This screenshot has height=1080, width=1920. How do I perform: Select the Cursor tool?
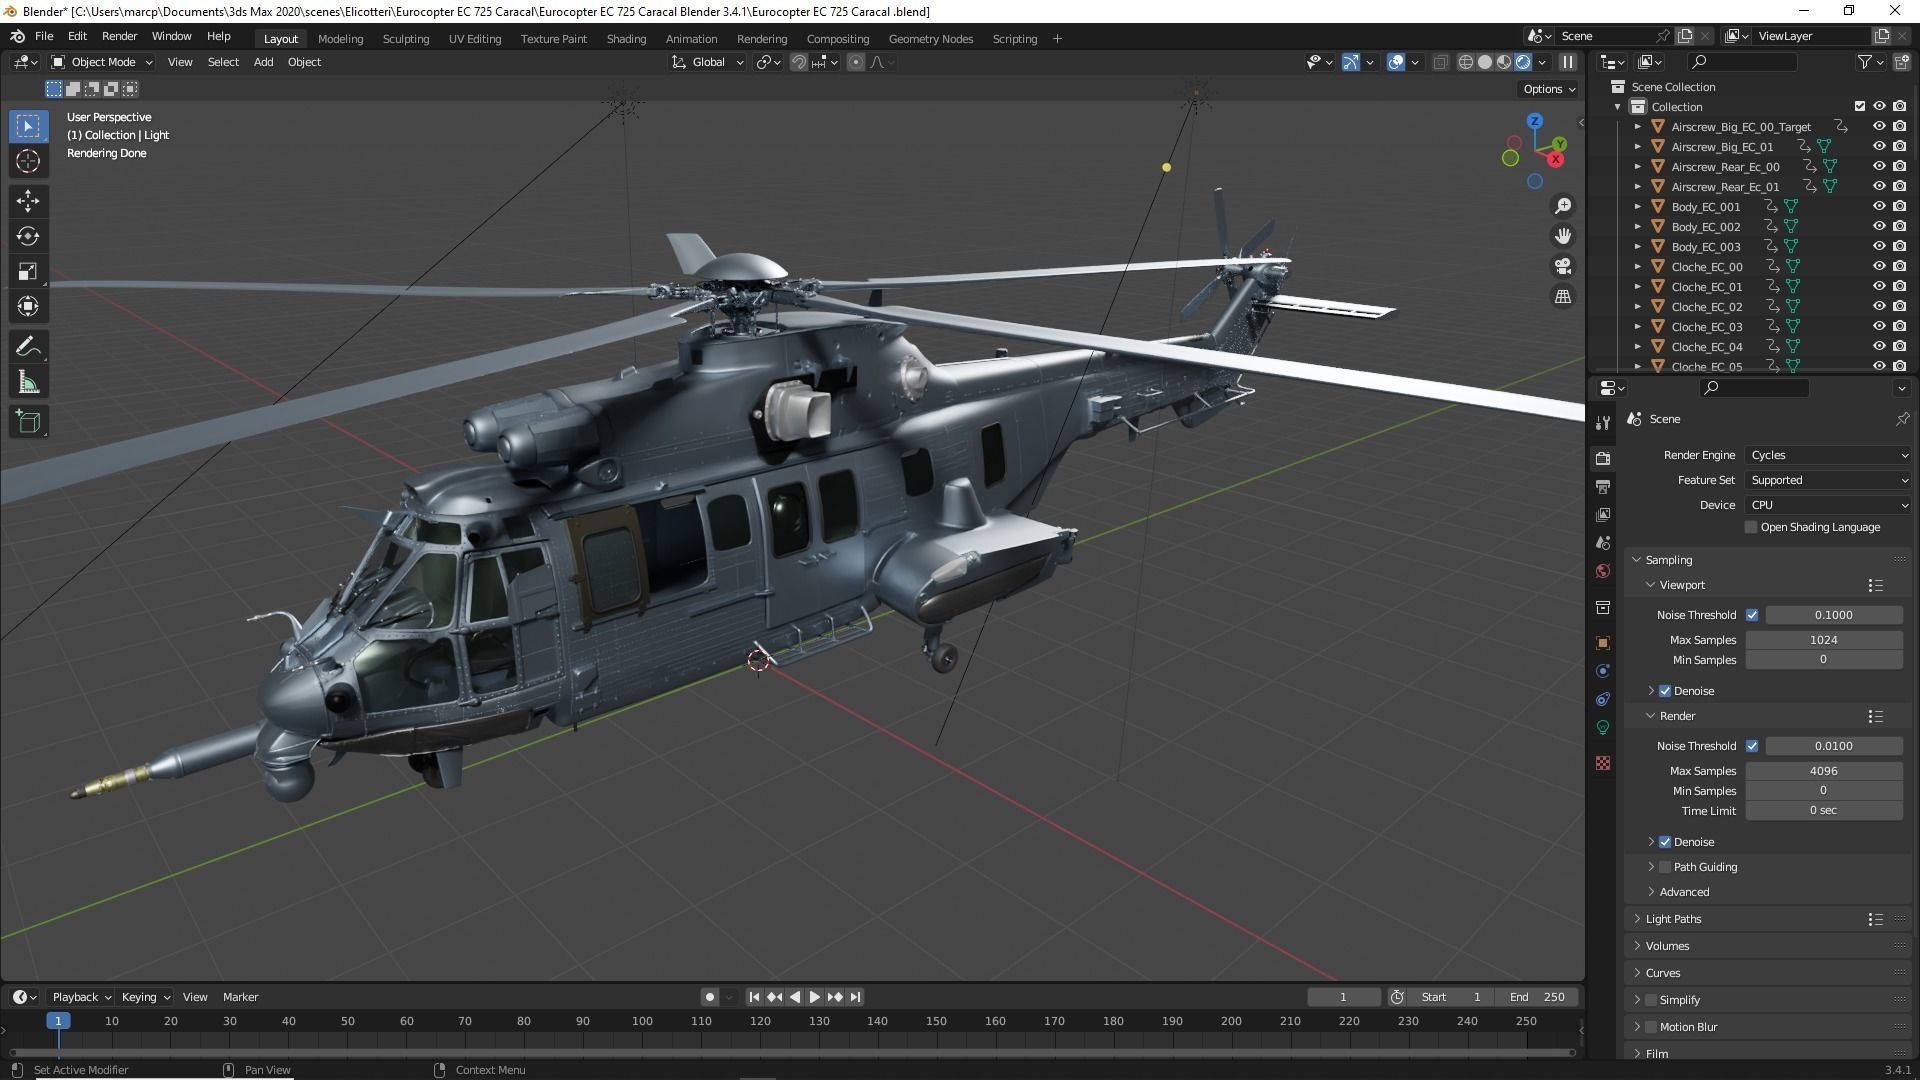(x=28, y=161)
